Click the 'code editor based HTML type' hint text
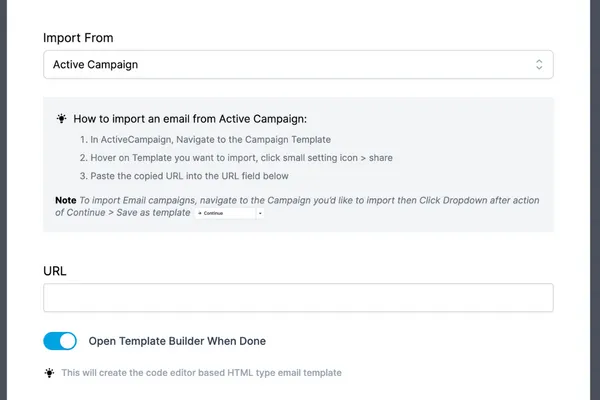The image size is (600, 400). [x=202, y=373]
